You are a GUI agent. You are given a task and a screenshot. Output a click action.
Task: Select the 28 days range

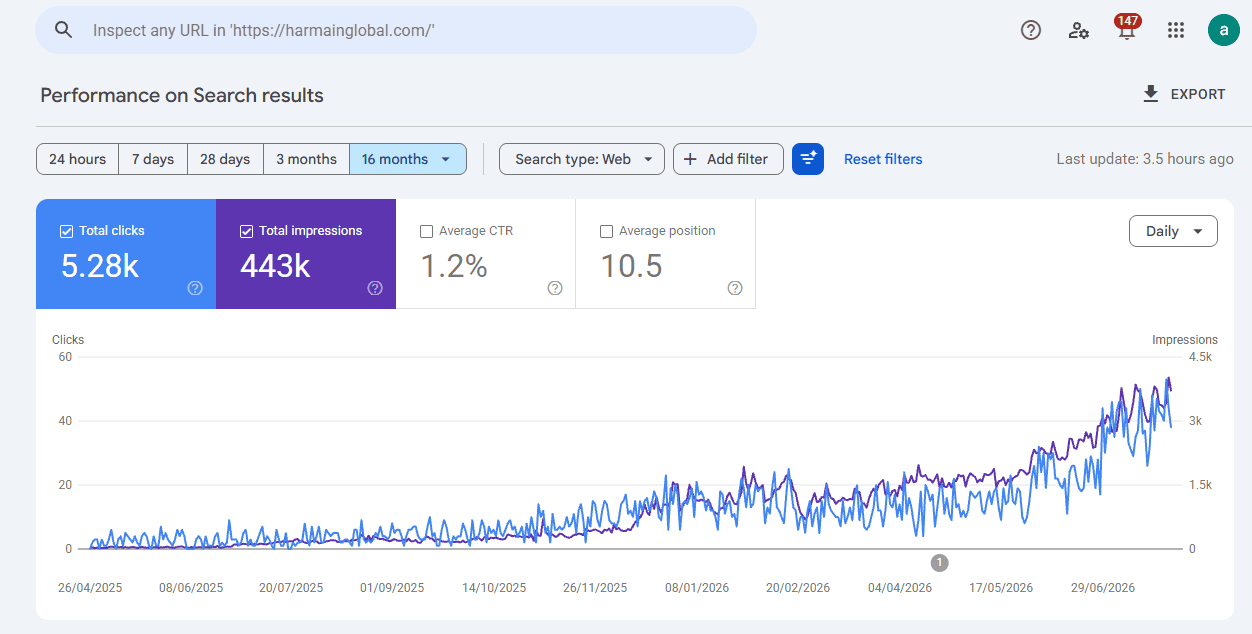(x=225, y=159)
